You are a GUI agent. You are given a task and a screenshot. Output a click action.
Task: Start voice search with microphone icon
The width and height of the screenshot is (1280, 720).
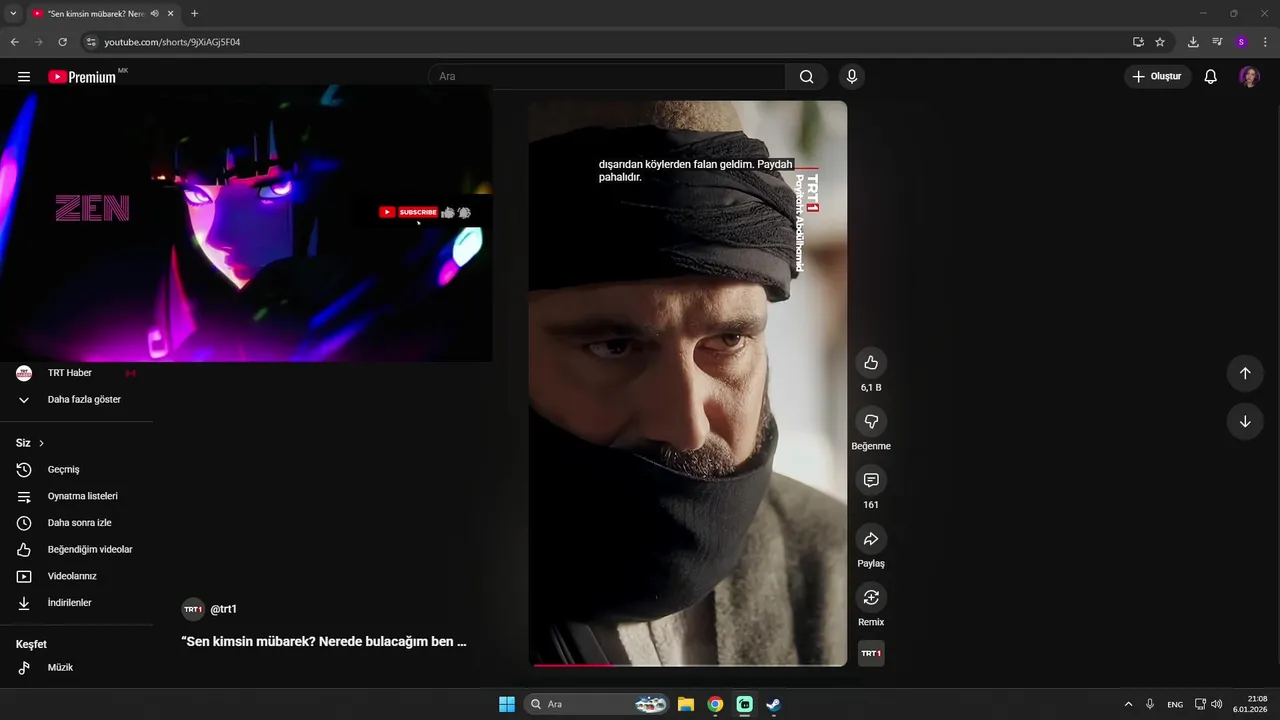[x=852, y=77]
